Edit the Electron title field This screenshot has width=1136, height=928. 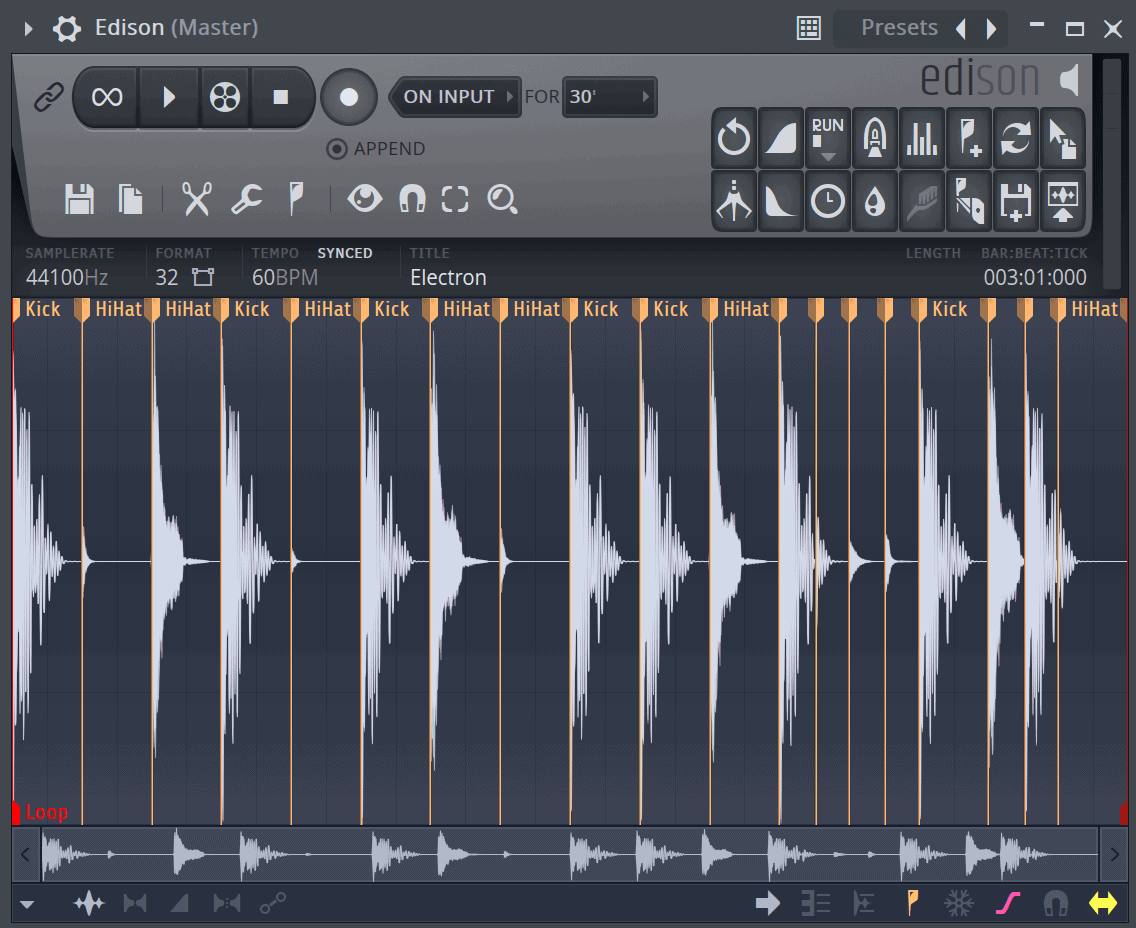(448, 277)
